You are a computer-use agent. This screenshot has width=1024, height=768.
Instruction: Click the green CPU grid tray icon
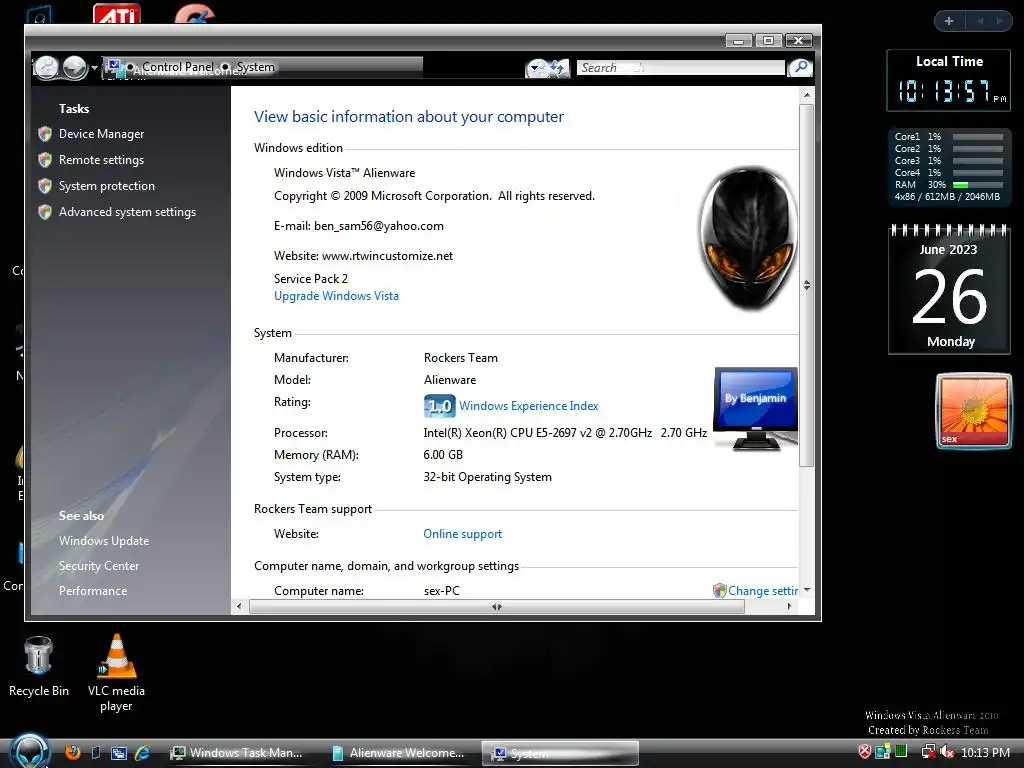pos(901,751)
